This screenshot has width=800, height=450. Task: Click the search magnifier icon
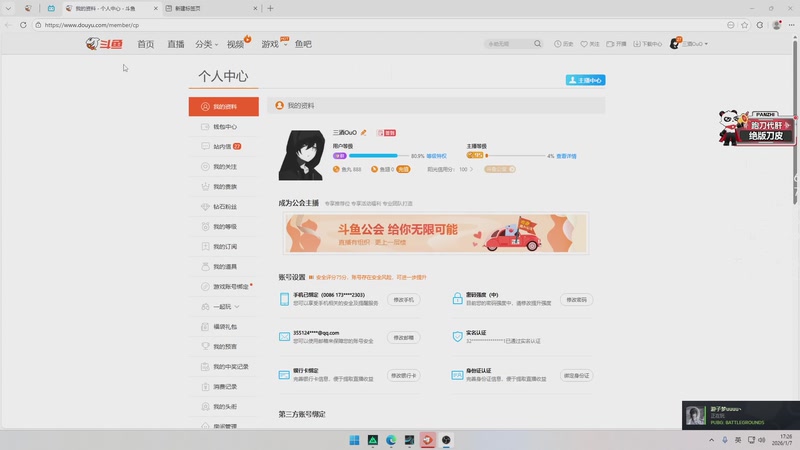click(x=538, y=44)
